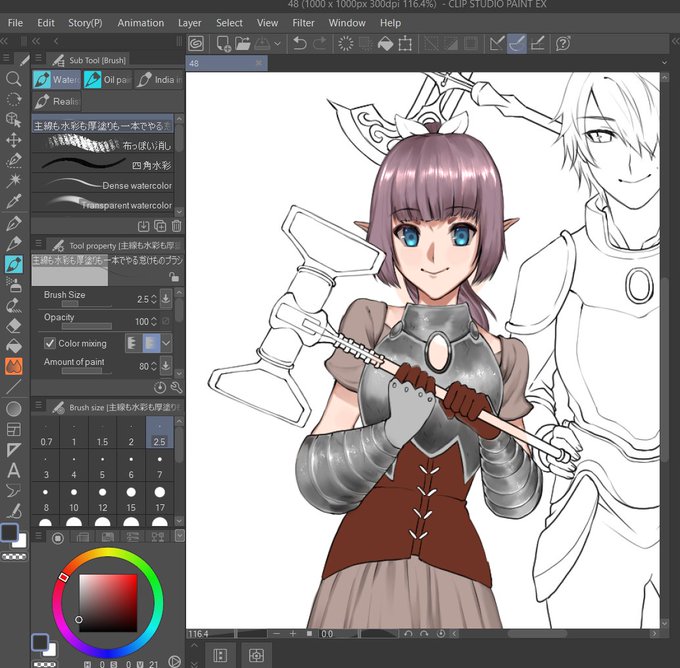Viewport: 680px width, 668px height.
Task: Select the Selection pen tool
Action: point(13,160)
